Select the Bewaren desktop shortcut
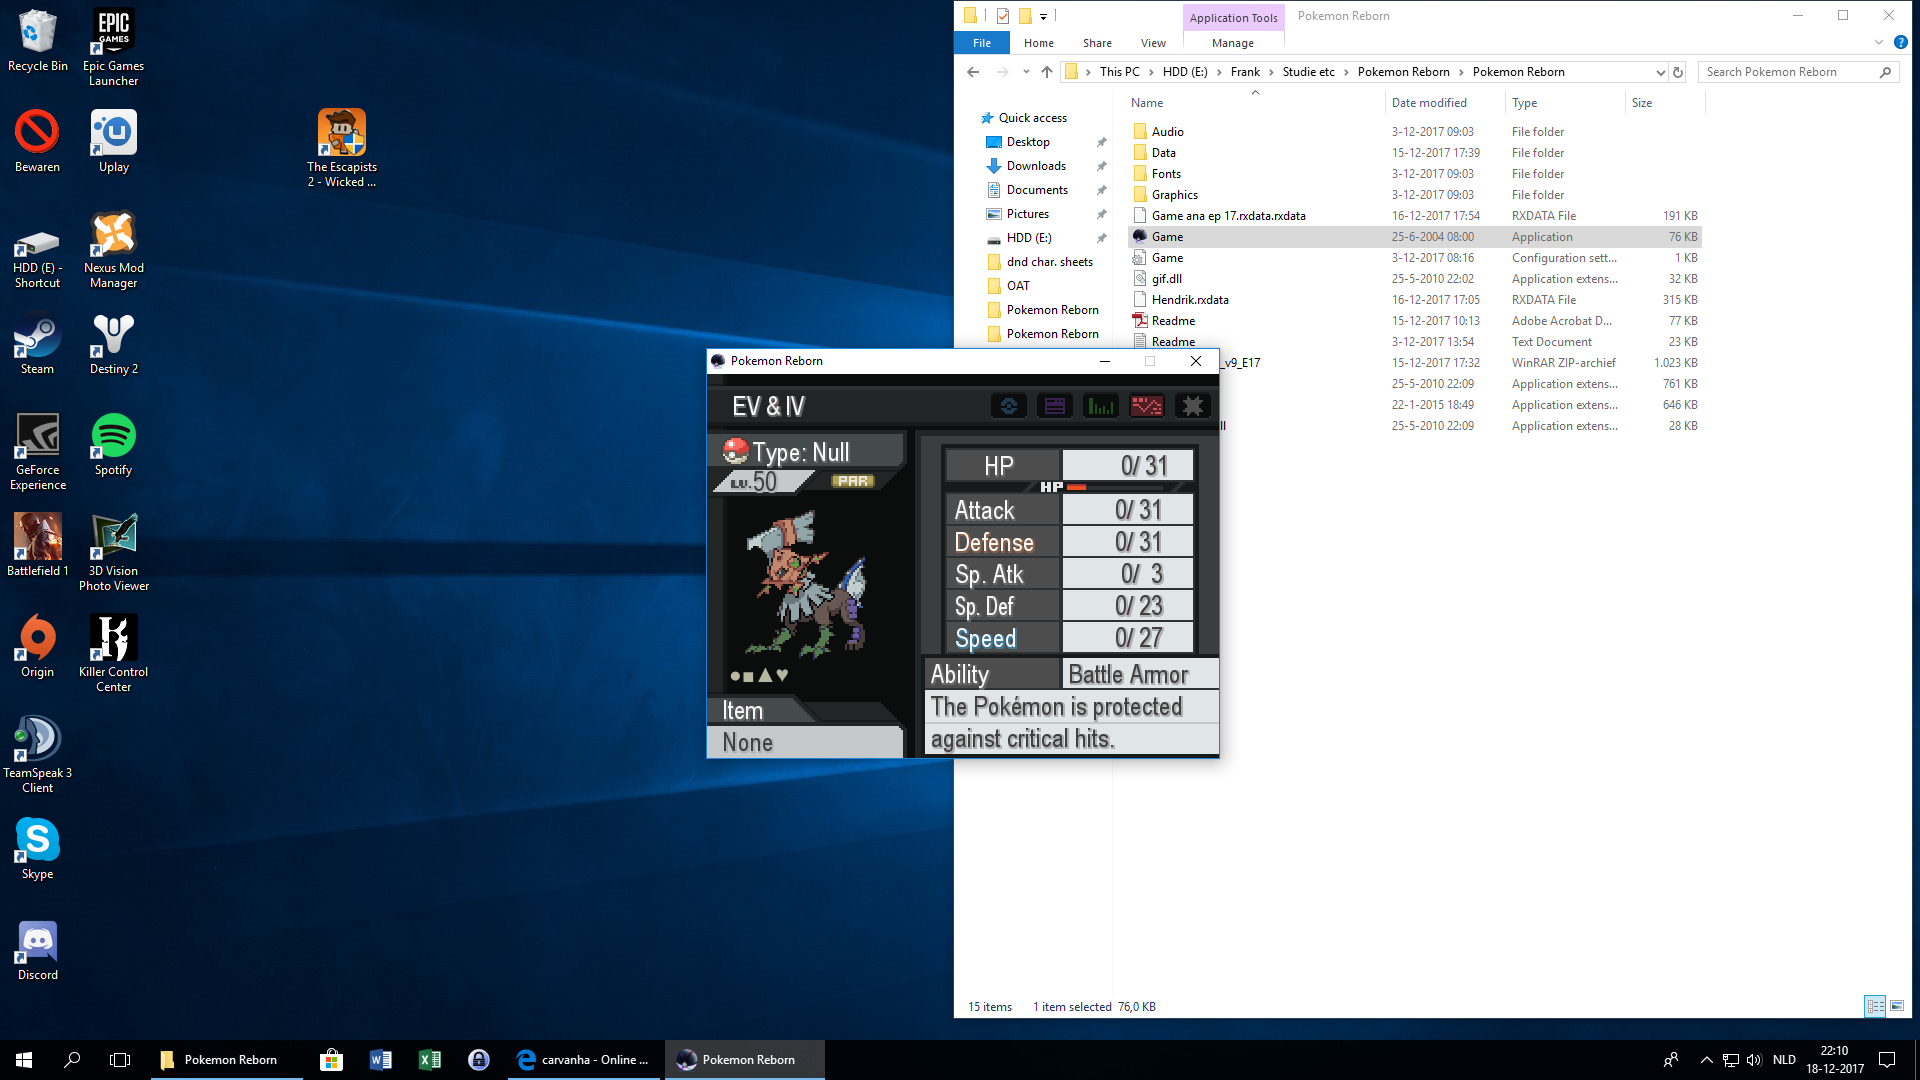Viewport: 1920px width, 1080px height. [38, 141]
